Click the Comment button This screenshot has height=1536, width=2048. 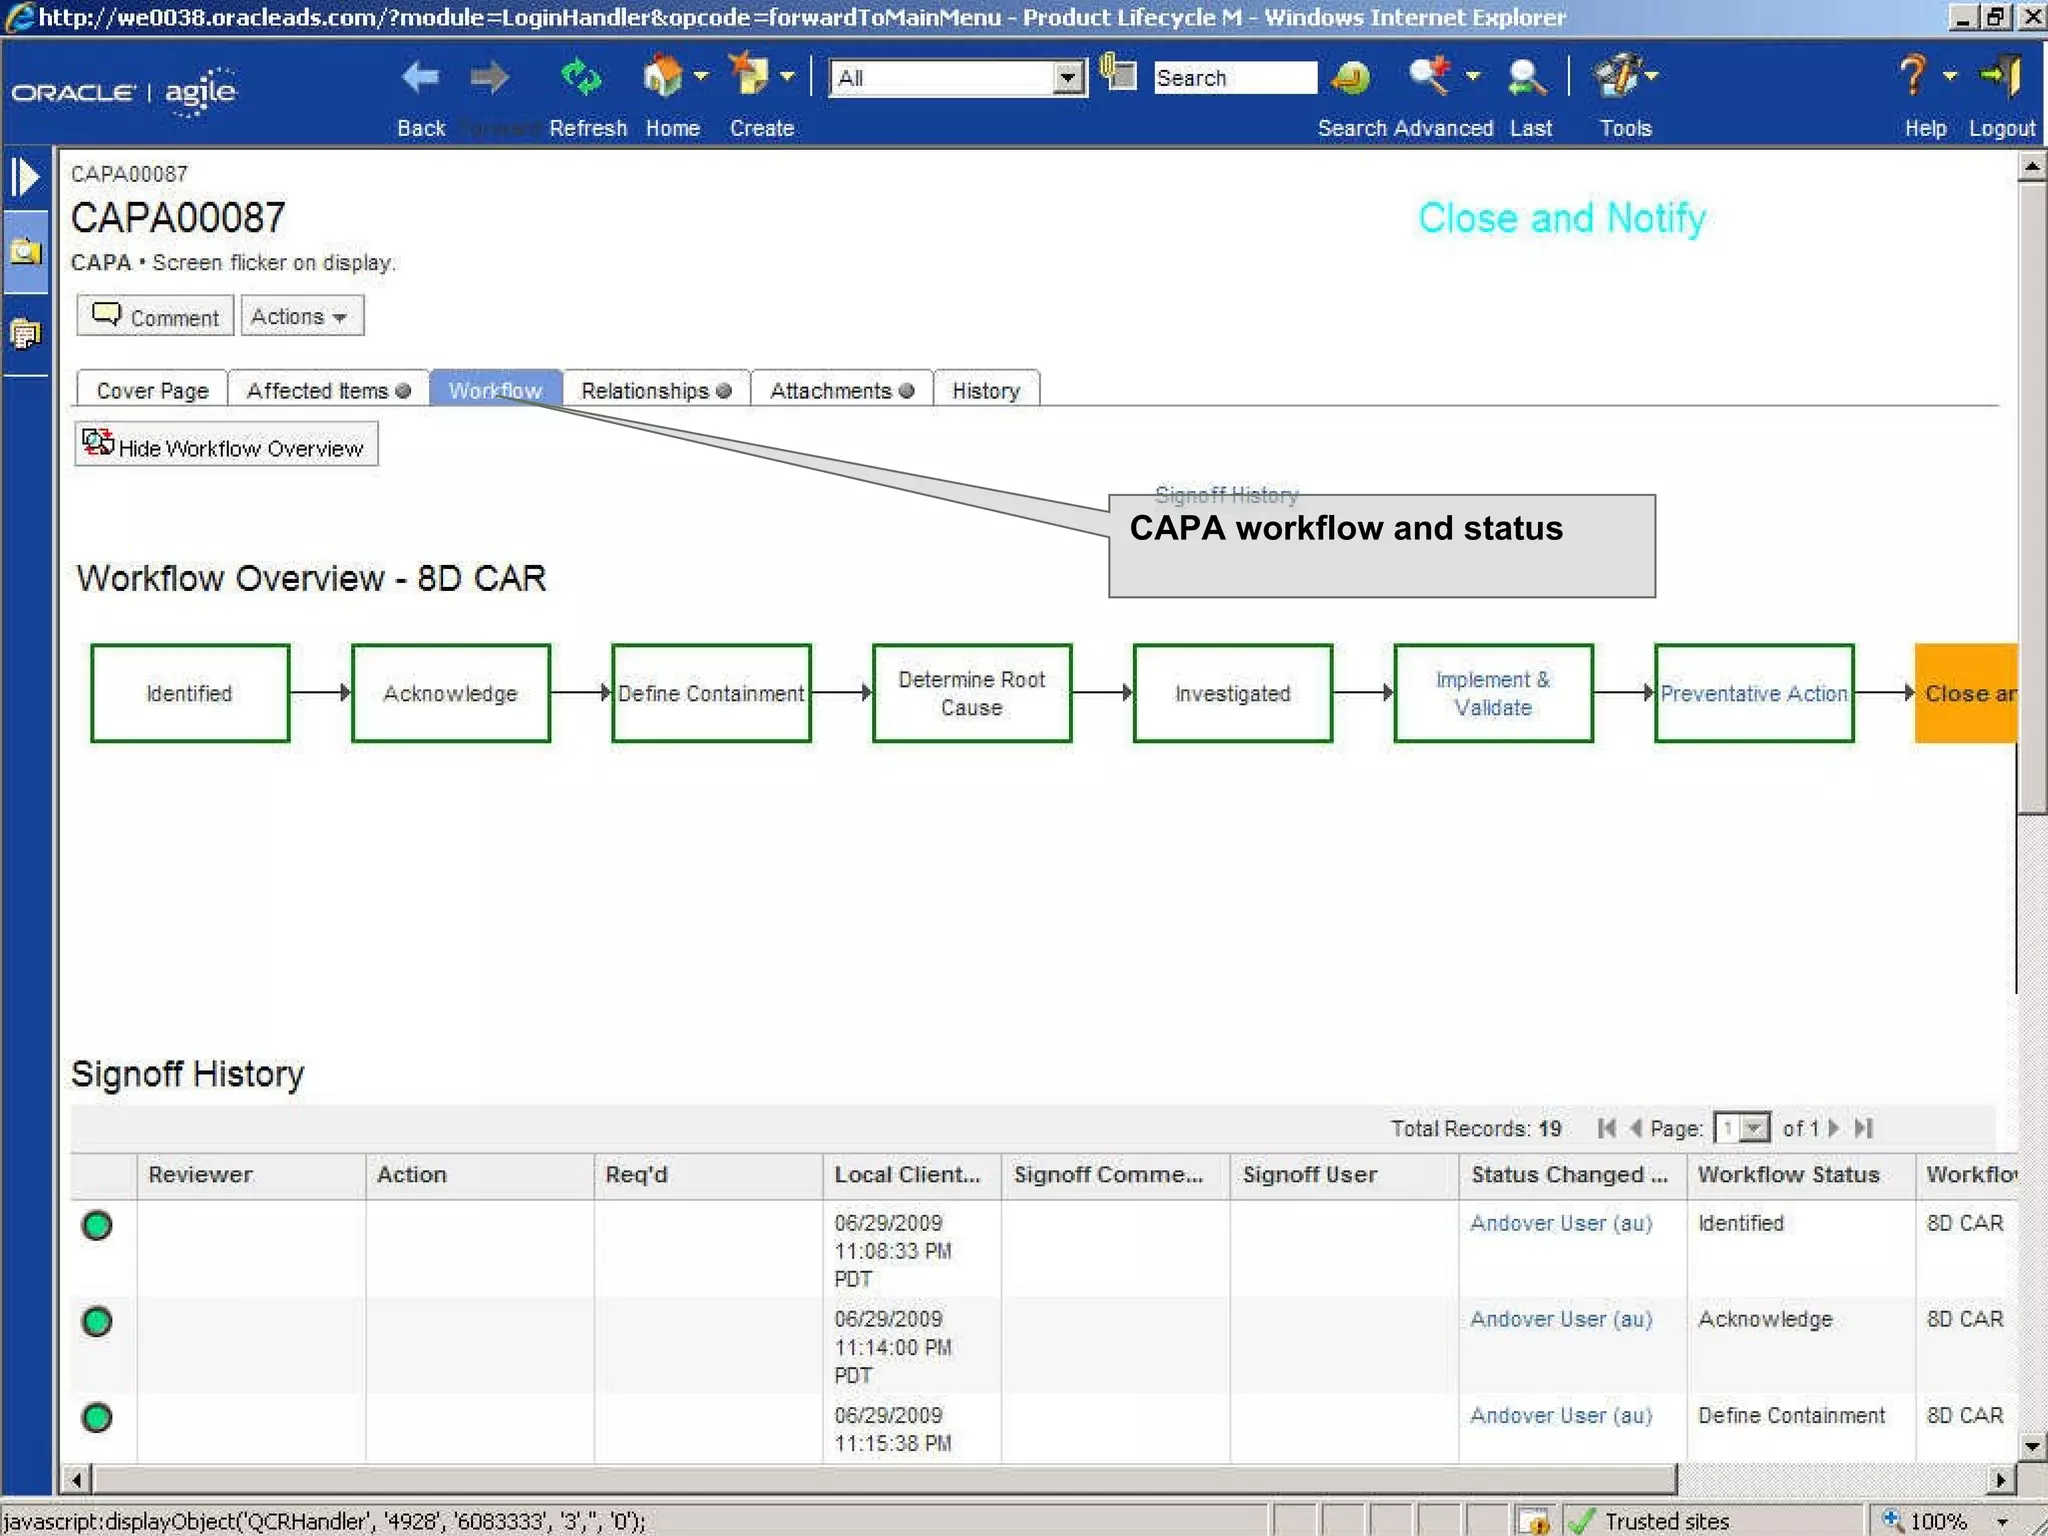click(156, 316)
